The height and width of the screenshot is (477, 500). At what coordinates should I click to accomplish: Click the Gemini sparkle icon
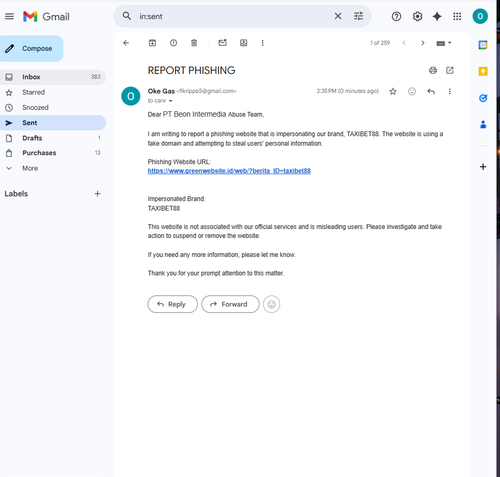437,16
